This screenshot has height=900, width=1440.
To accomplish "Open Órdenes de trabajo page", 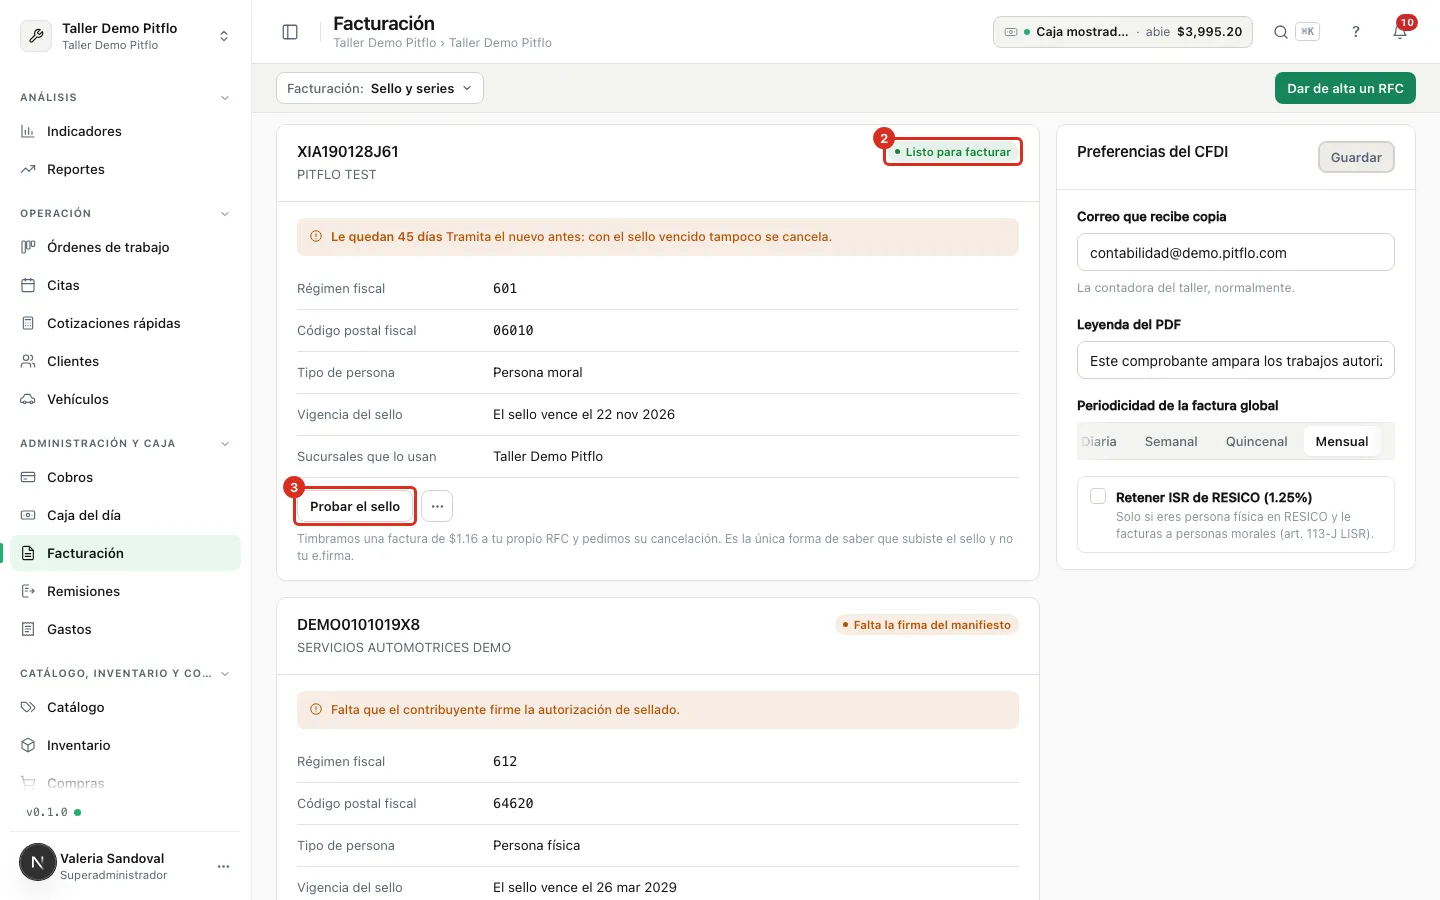I will [x=126, y=247].
